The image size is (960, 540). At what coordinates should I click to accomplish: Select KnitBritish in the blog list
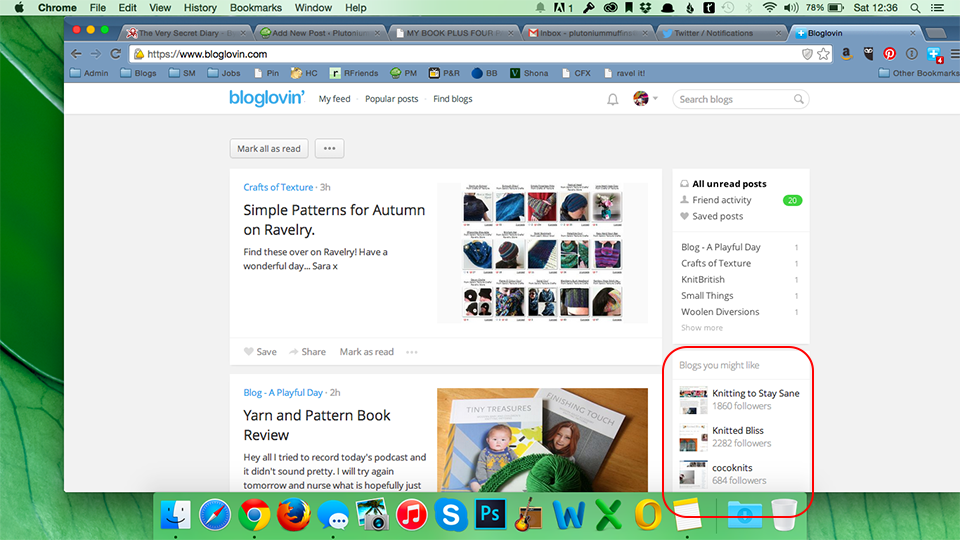pos(703,279)
